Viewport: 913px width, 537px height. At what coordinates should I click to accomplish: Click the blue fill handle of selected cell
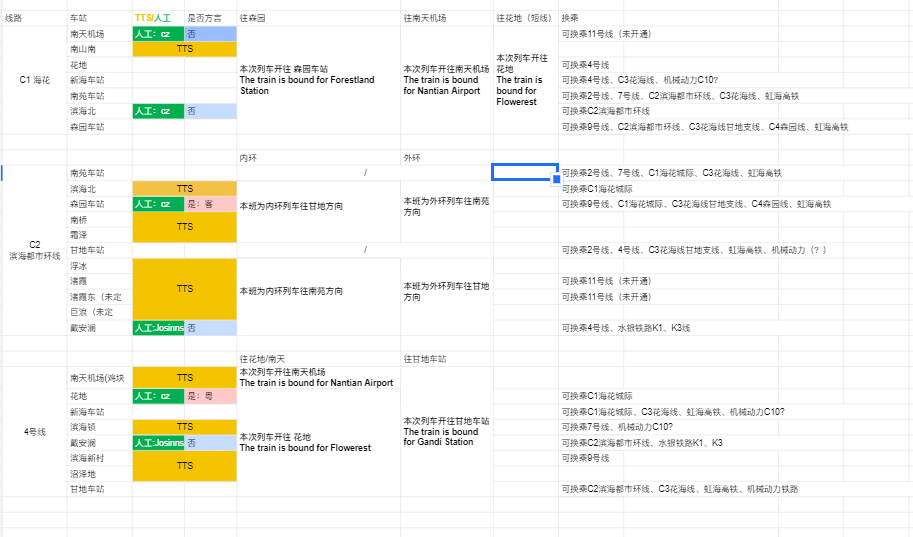point(555,180)
